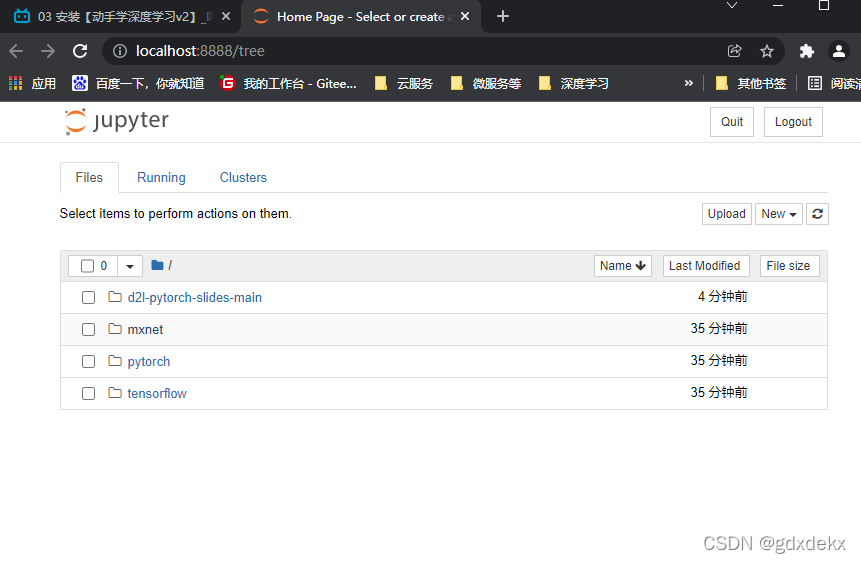Click folder icon beside tensorflow
861x563 pixels.
[x=115, y=393]
